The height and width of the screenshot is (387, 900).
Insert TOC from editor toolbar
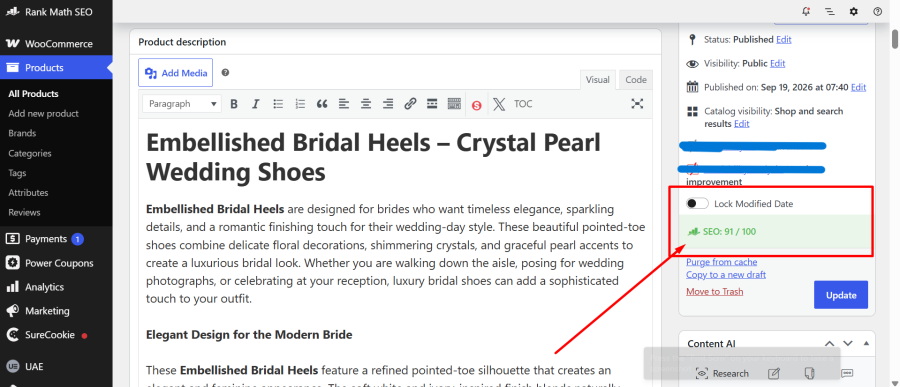(x=523, y=104)
